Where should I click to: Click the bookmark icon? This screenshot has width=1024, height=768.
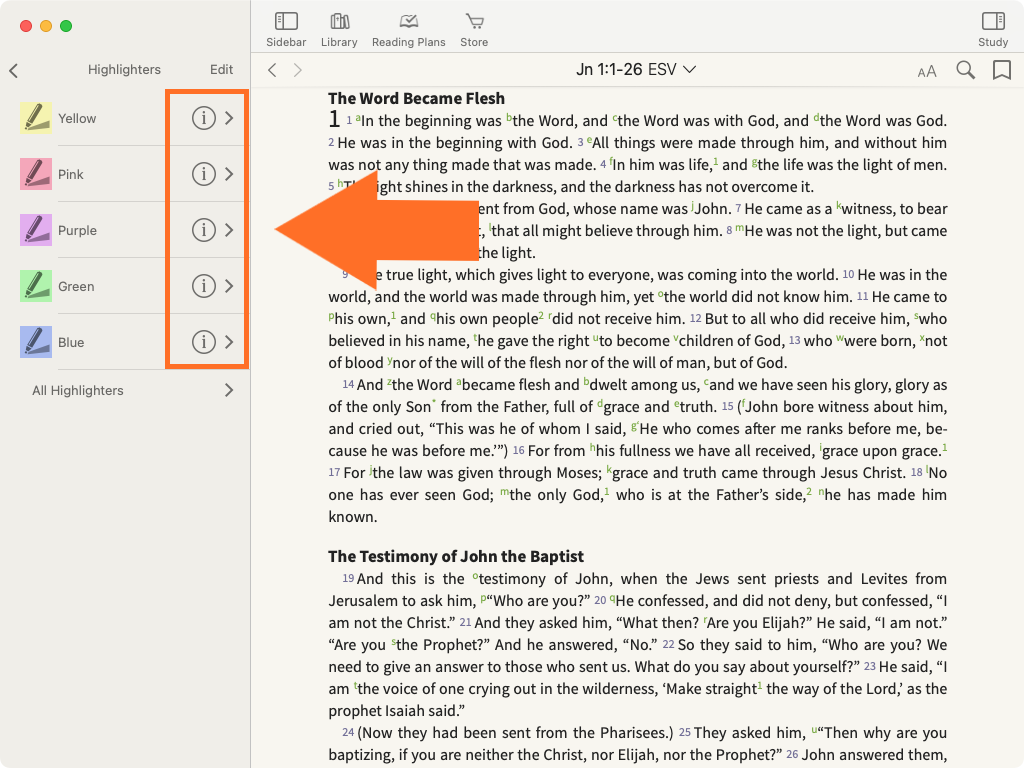tap(1001, 70)
